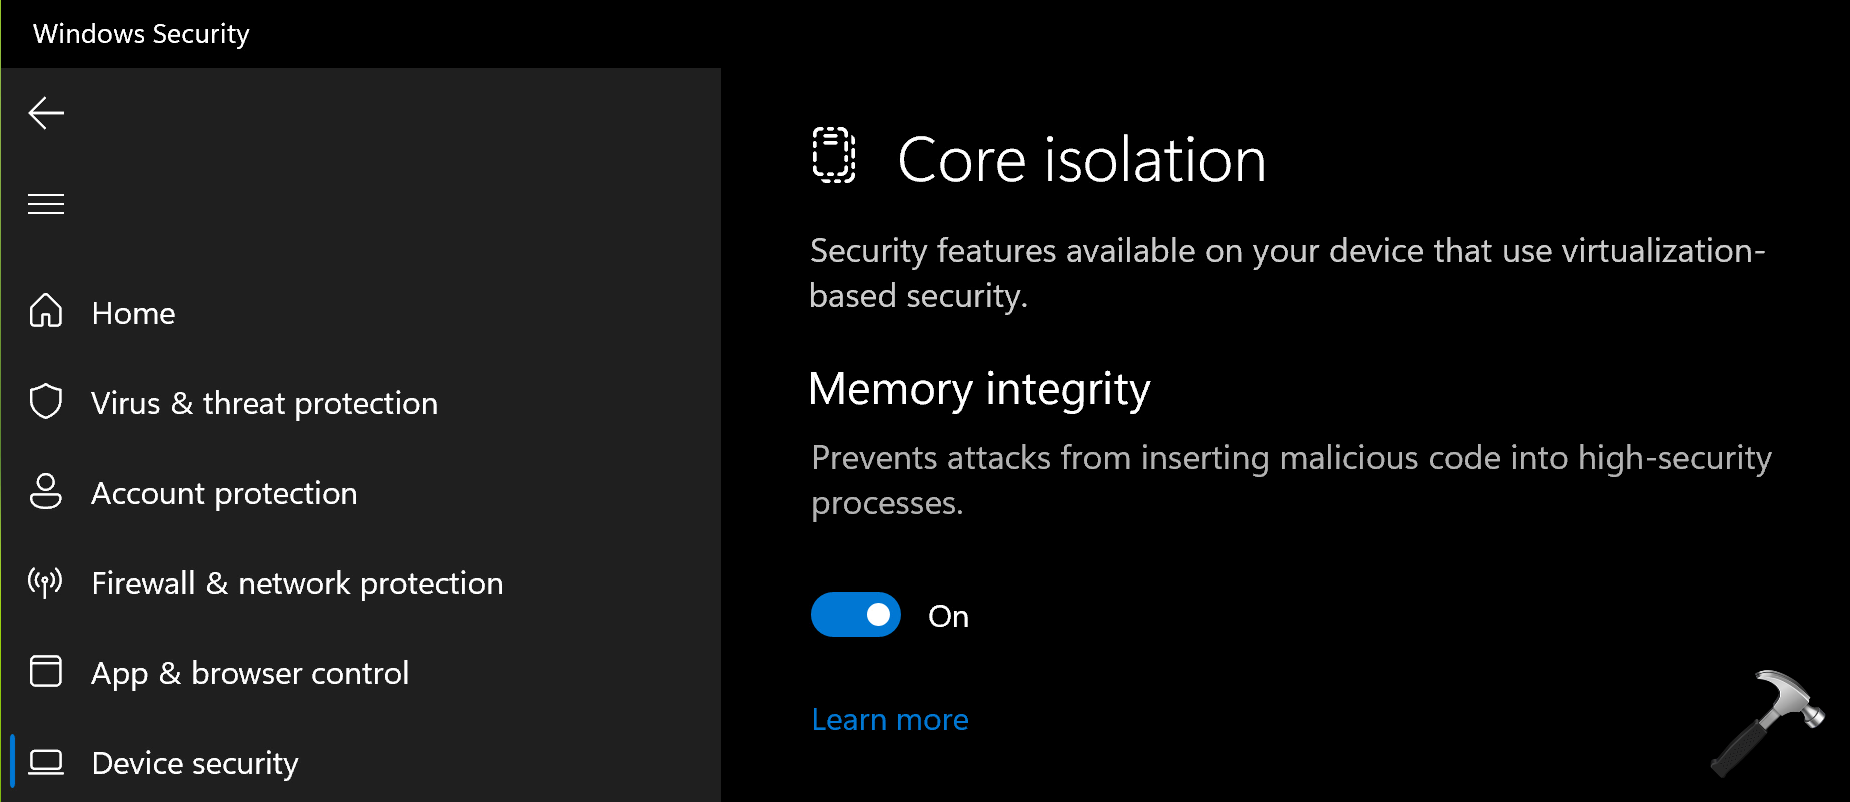Viewport: 1850px width, 802px height.
Task: Go to Home in the sidebar
Action: [133, 313]
